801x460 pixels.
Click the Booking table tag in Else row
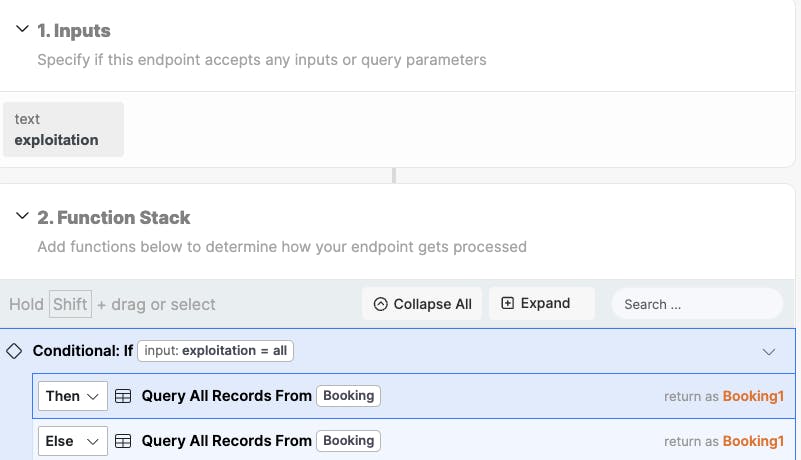(x=348, y=441)
